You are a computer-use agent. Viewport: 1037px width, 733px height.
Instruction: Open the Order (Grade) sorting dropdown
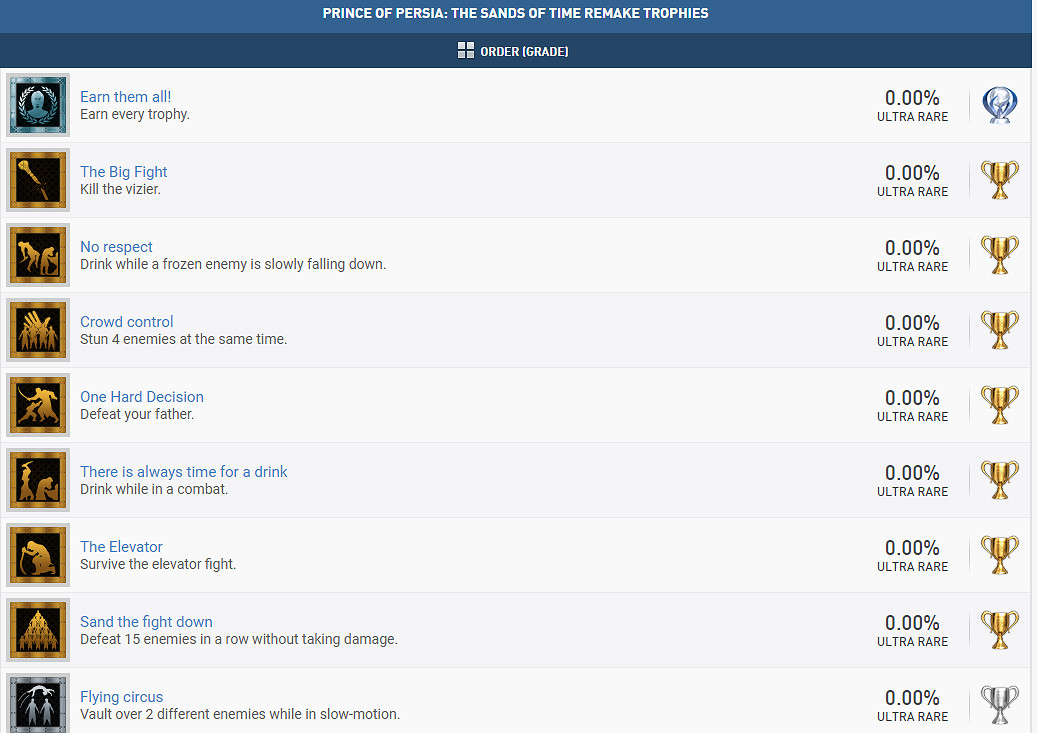point(524,51)
